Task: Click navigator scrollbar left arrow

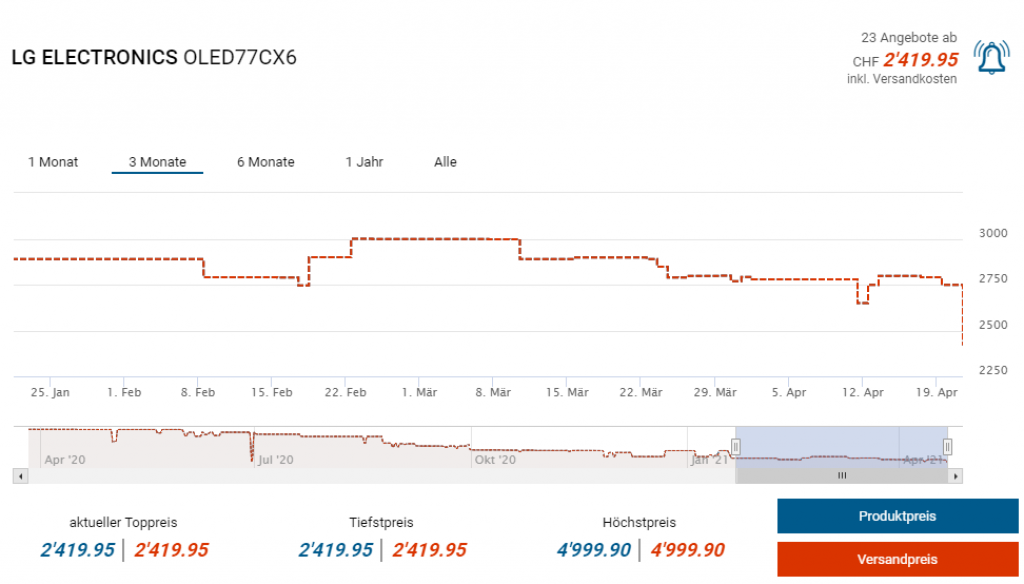Action: [21, 476]
